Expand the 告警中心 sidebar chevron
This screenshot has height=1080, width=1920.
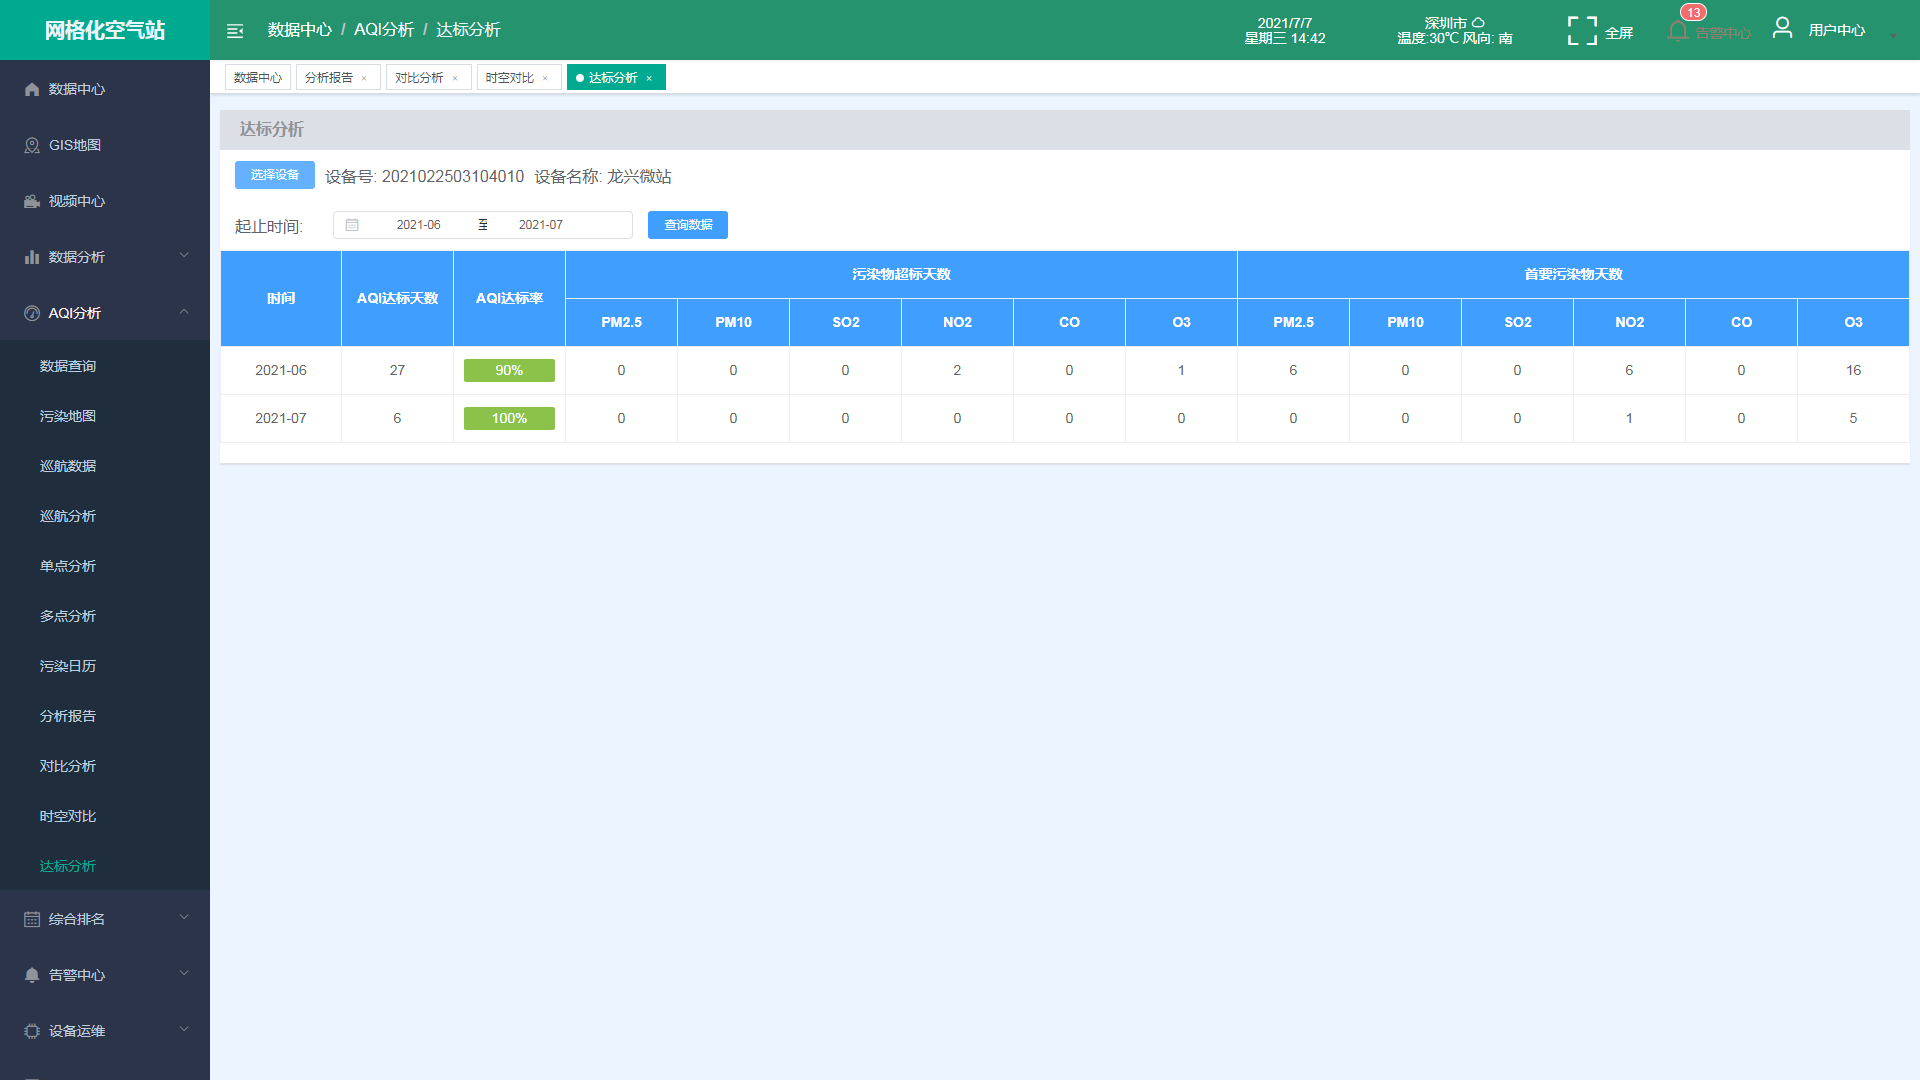click(x=184, y=973)
